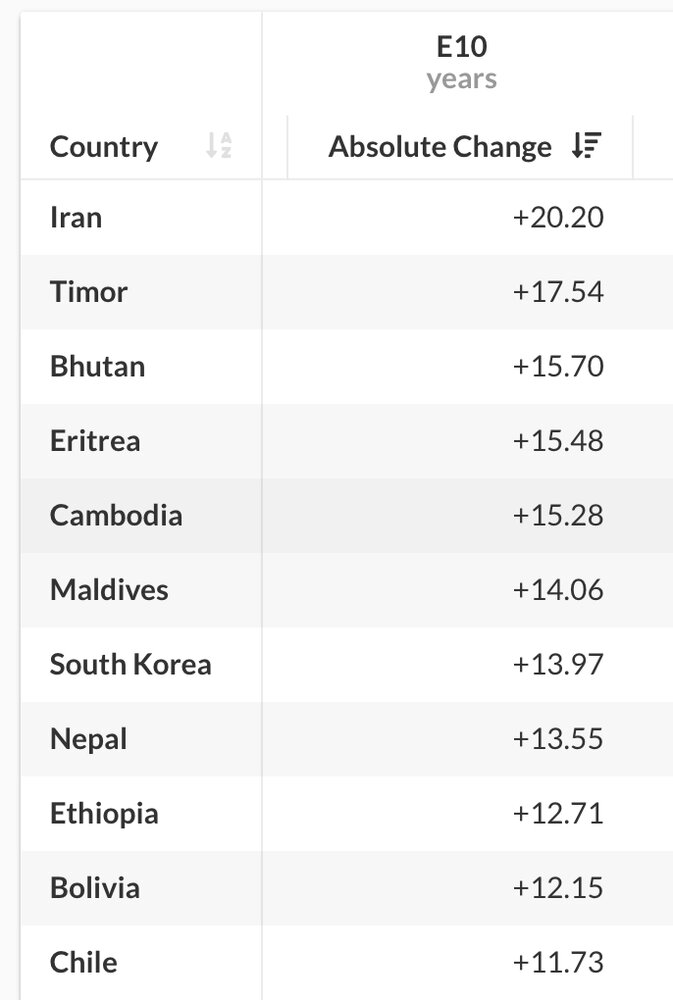Screen dimensions: 673x1000
Task: Click the descending sort icon beside Absolute Change
Action: tap(586, 145)
